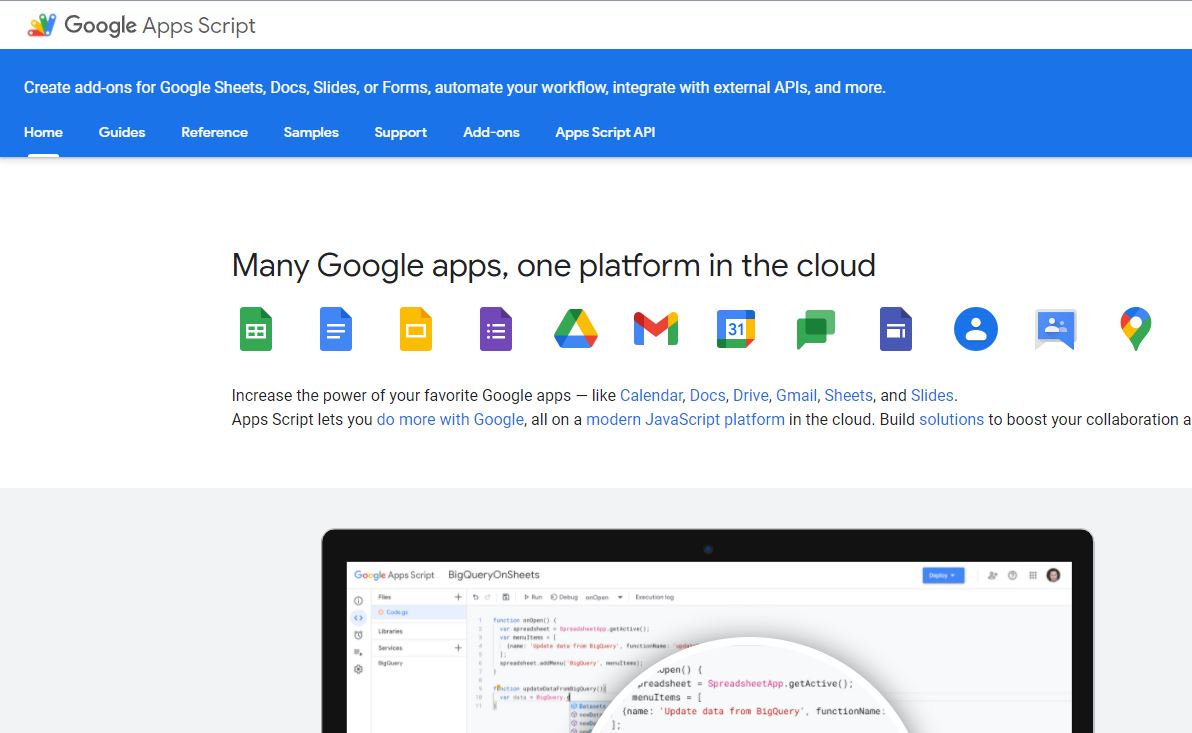Open the Apps Script API tab
1192x733 pixels.
click(605, 132)
